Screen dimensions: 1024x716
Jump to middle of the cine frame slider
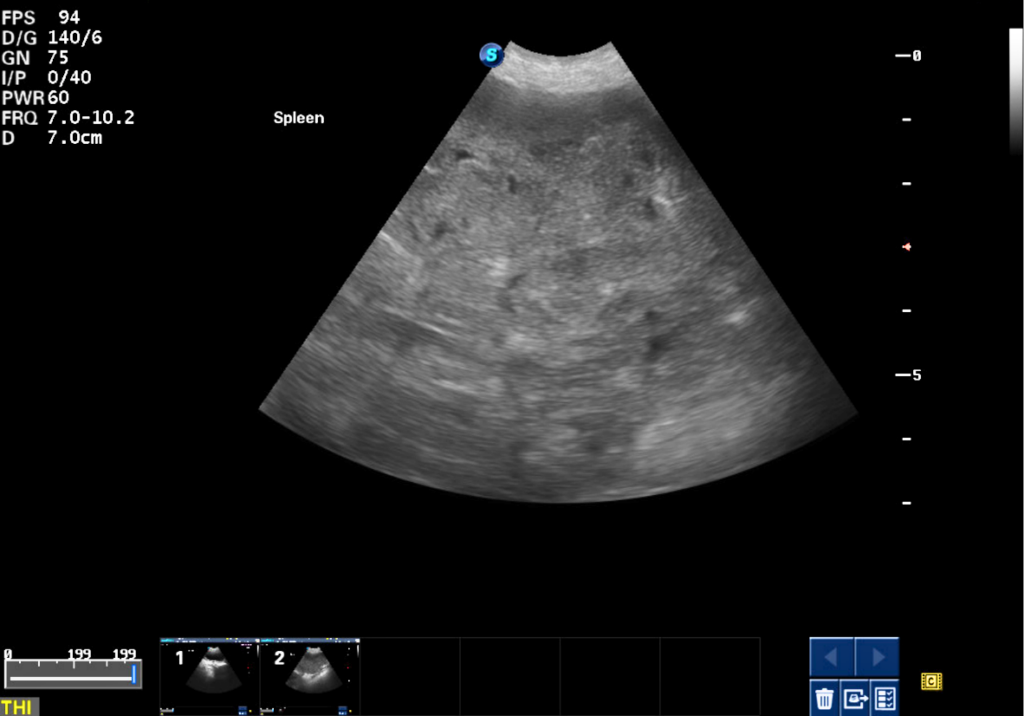coord(72,676)
